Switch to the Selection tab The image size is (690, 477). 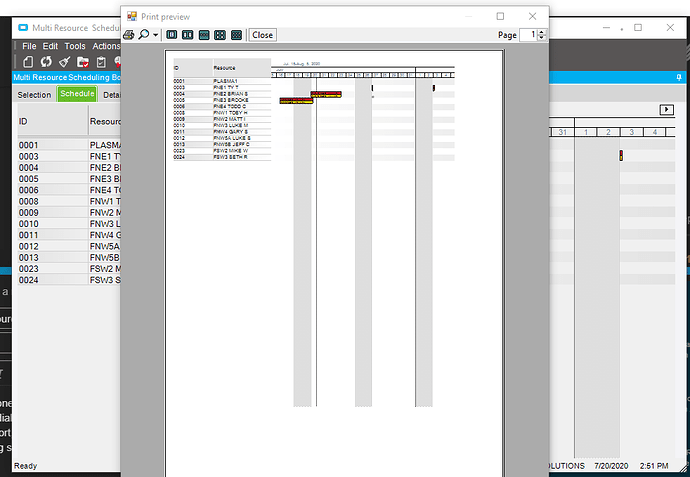click(34, 95)
